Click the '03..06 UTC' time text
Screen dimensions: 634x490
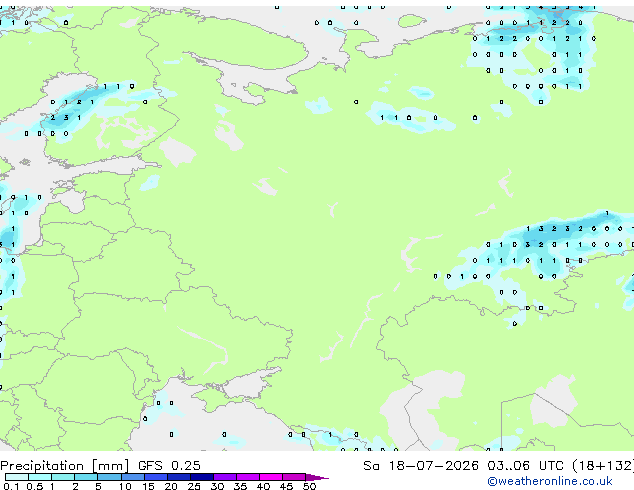tap(525, 466)
